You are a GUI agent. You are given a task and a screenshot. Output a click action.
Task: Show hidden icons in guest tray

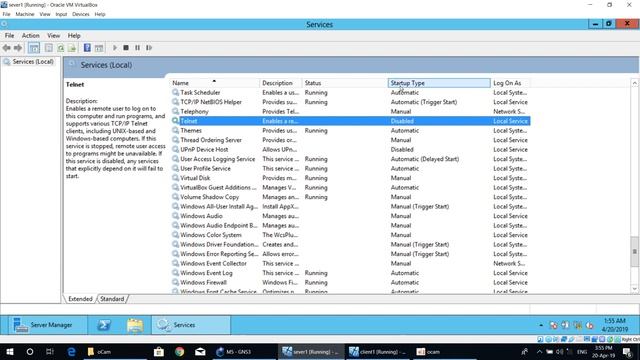click(x=541, y=325)
